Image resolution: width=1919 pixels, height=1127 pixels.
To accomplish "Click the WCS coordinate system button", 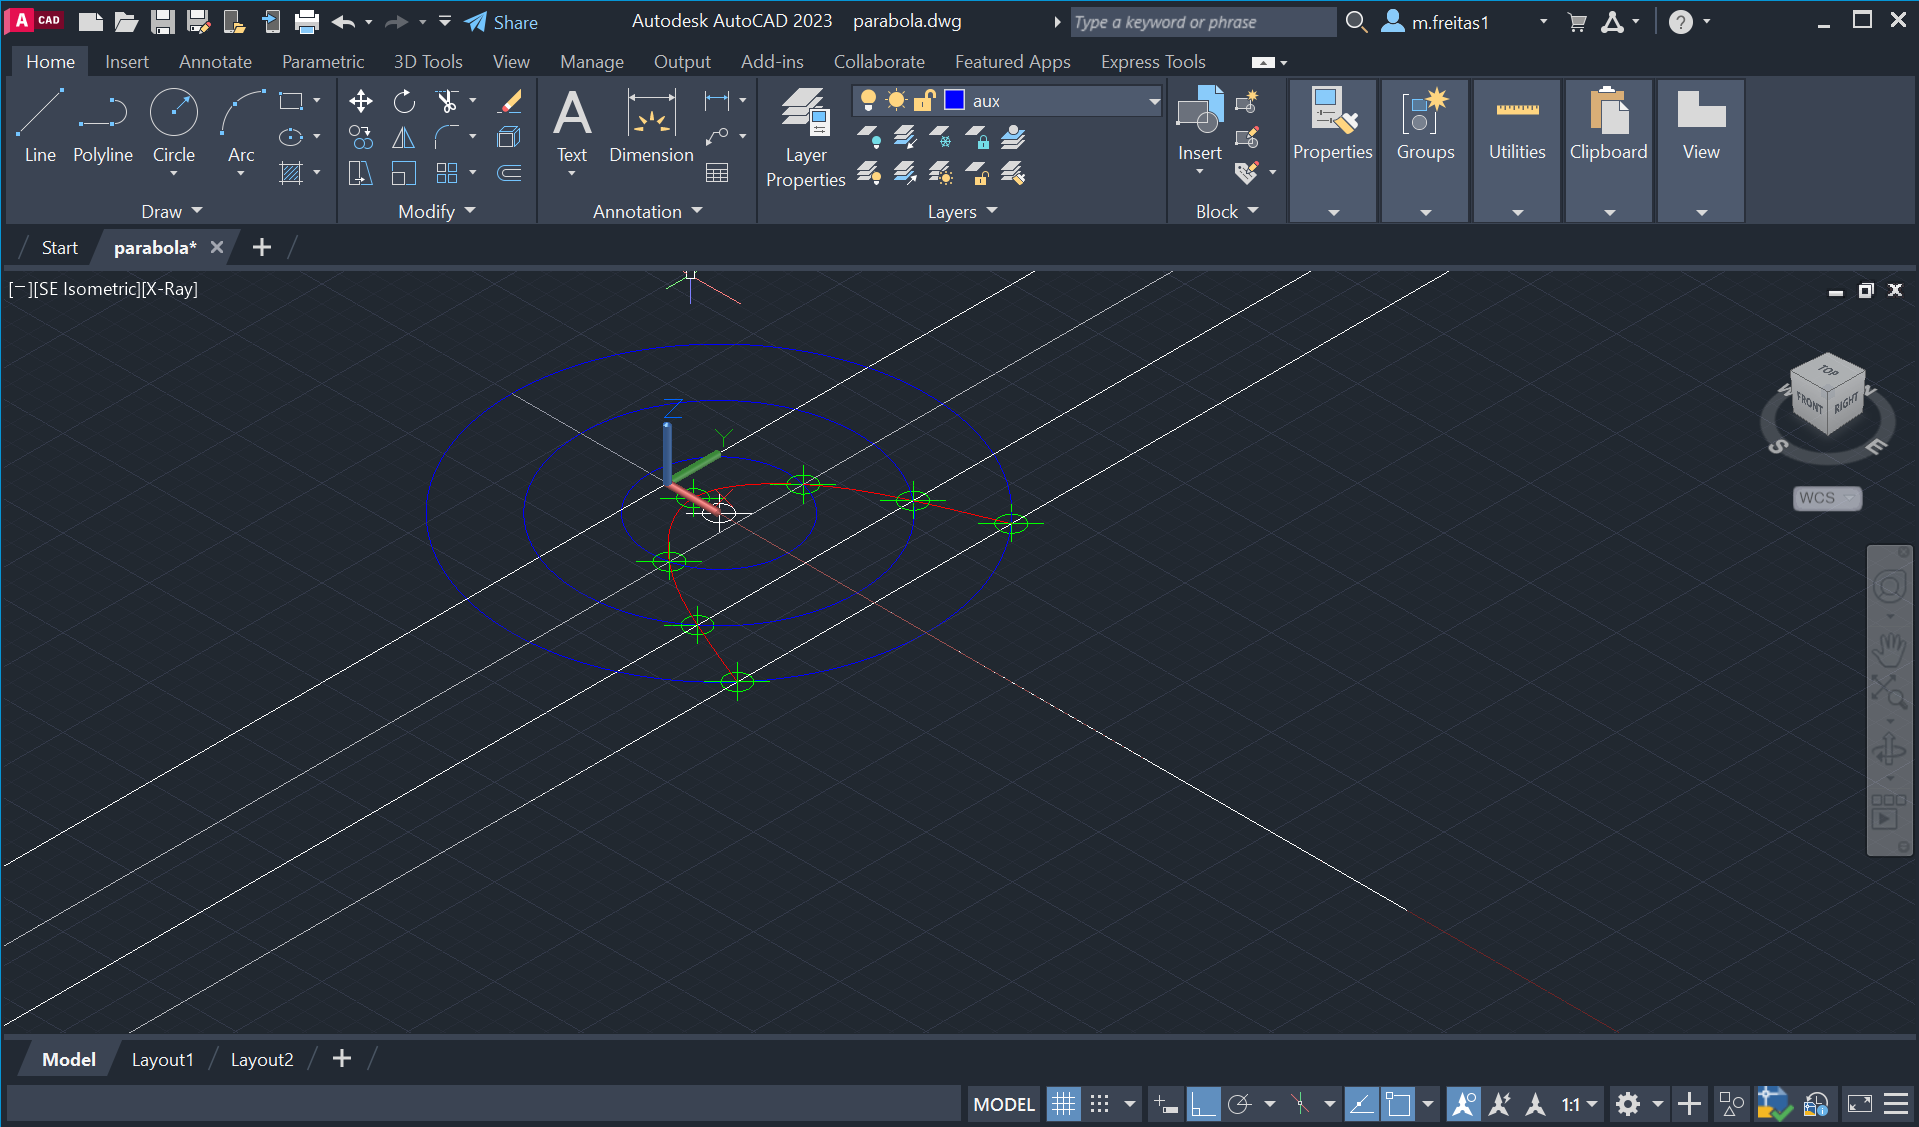I will click(1825, 498).
